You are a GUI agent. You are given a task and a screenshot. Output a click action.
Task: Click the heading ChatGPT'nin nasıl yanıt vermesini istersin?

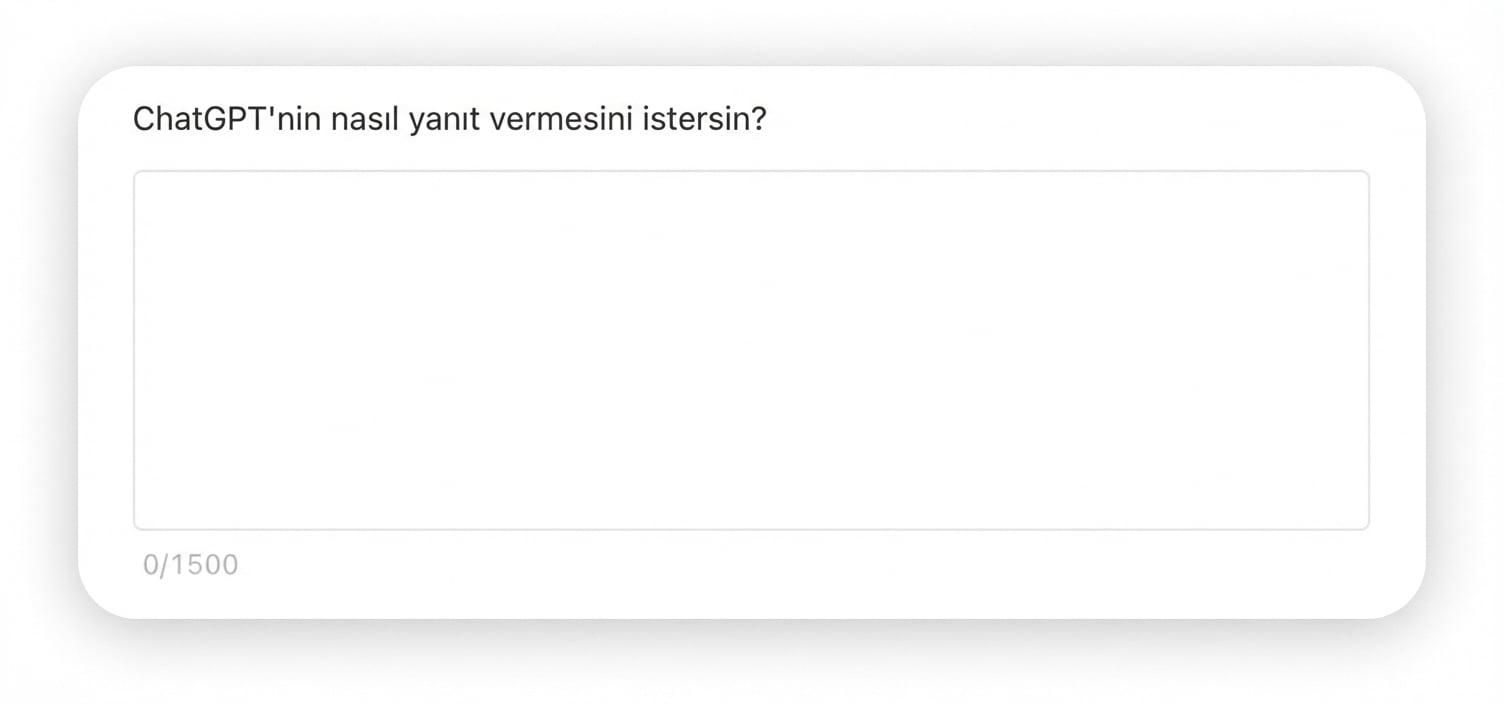[450, 118]
